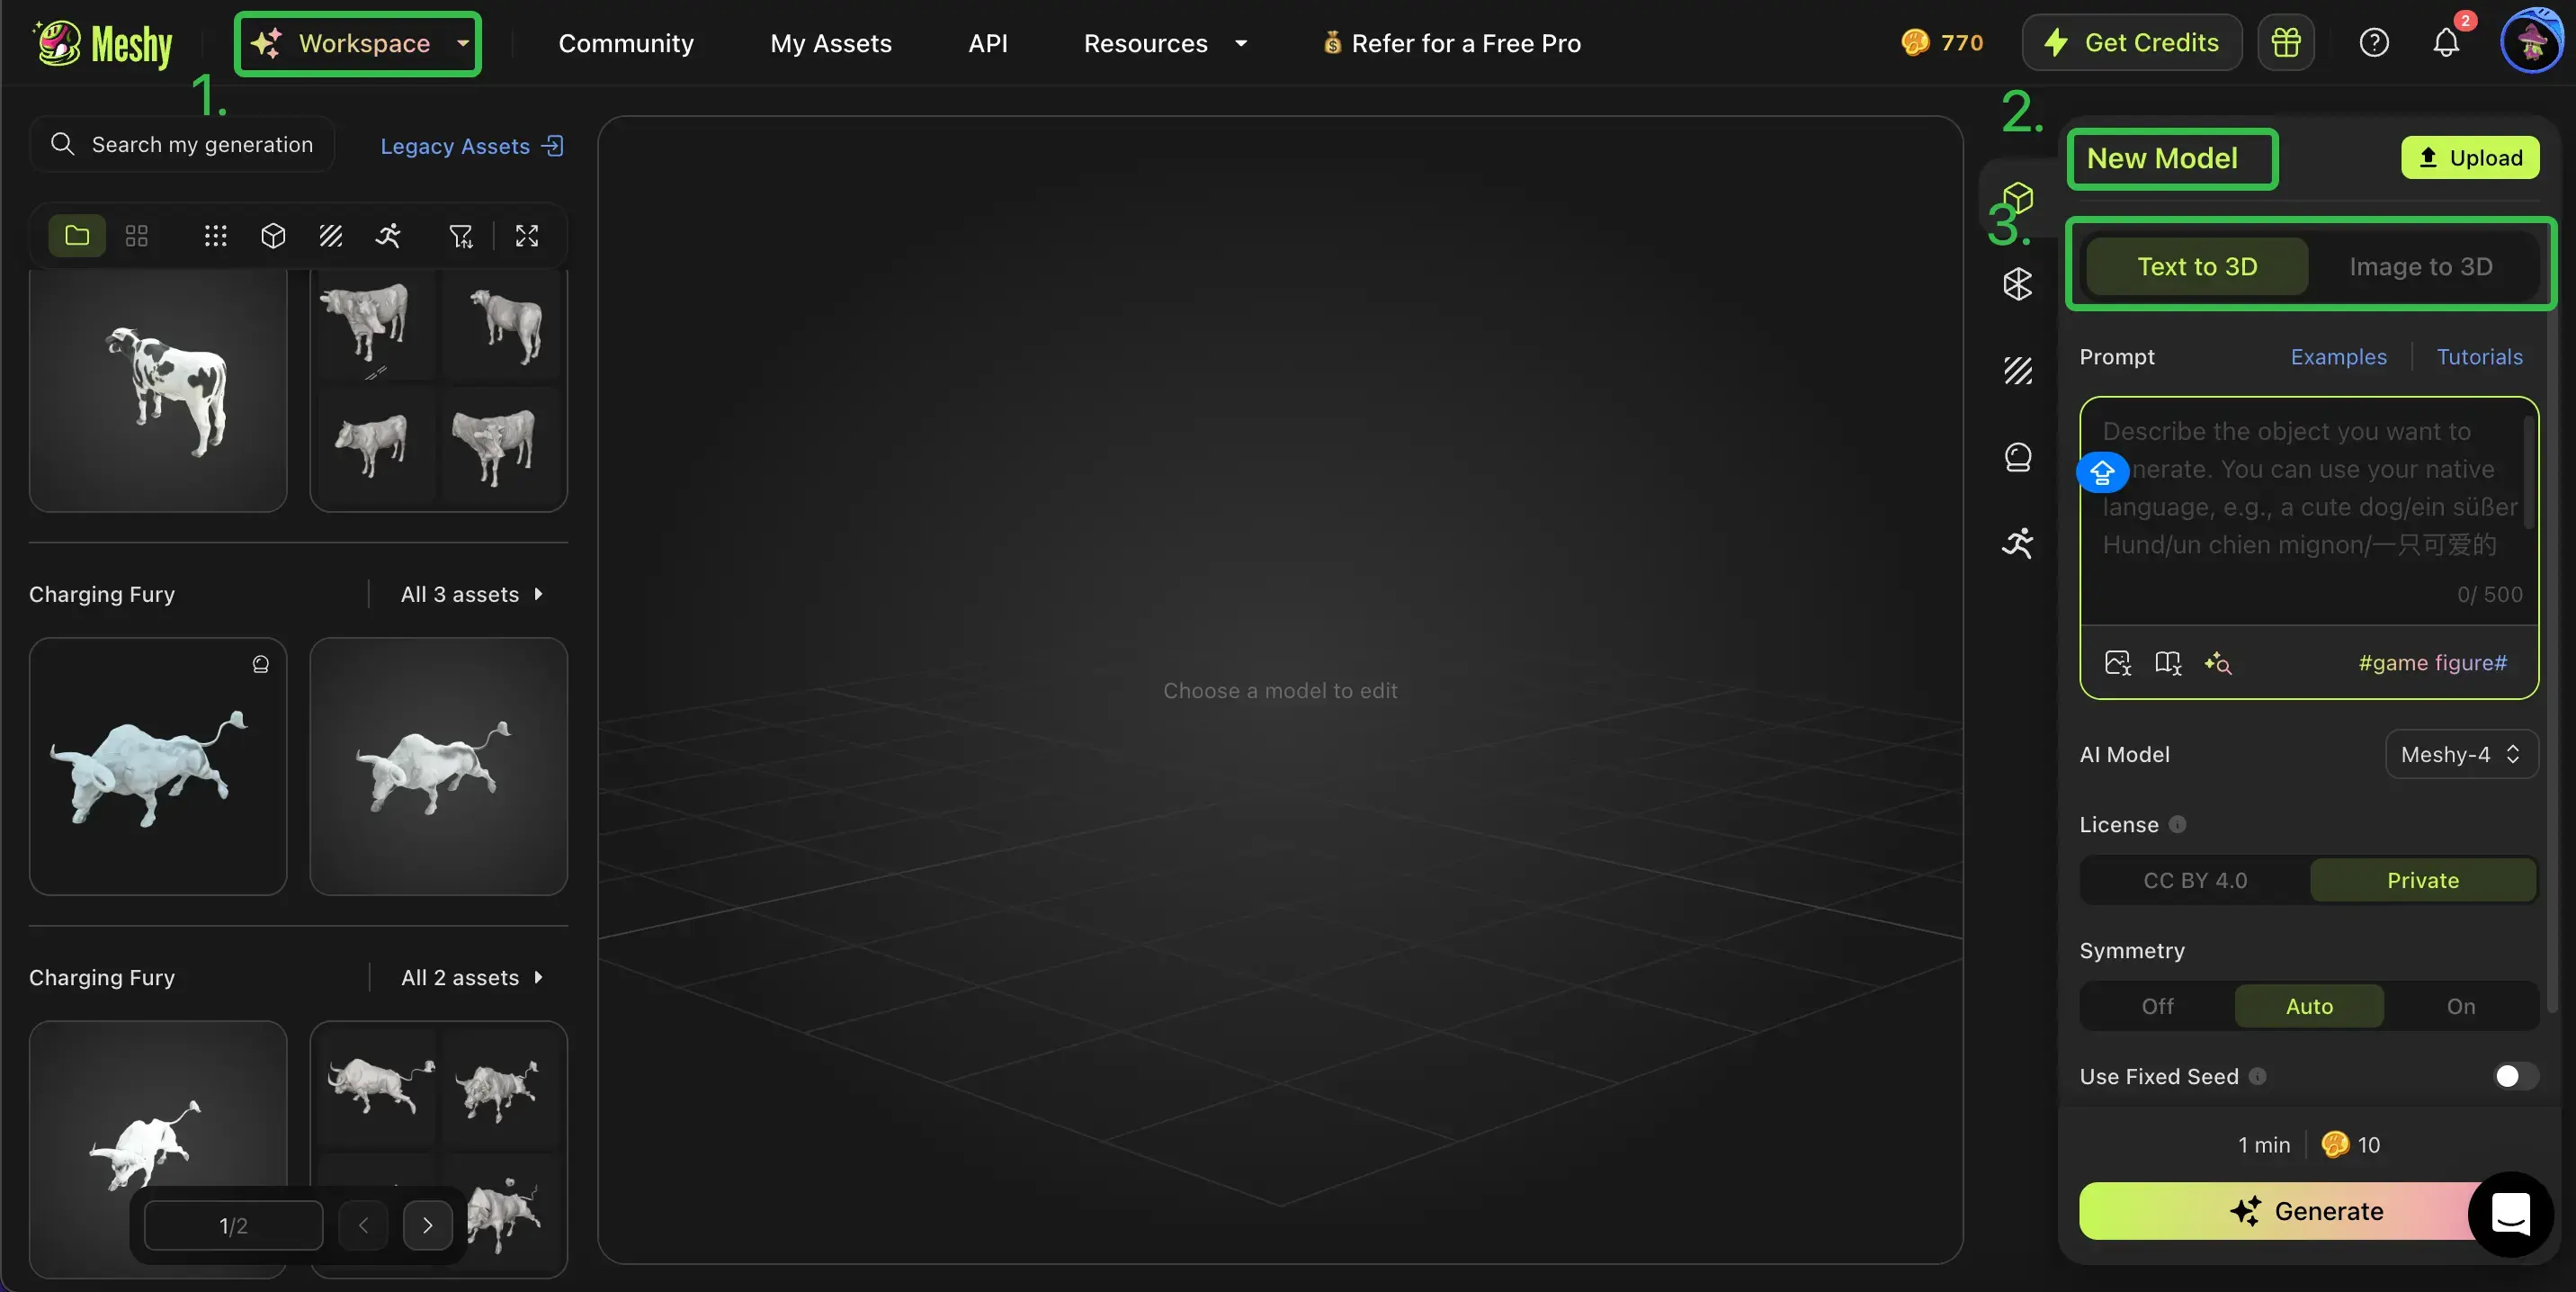The width and height of the screenshot is (2576, 1292).
Task: Click the notification bell icon
Action: click(2445, 43)
